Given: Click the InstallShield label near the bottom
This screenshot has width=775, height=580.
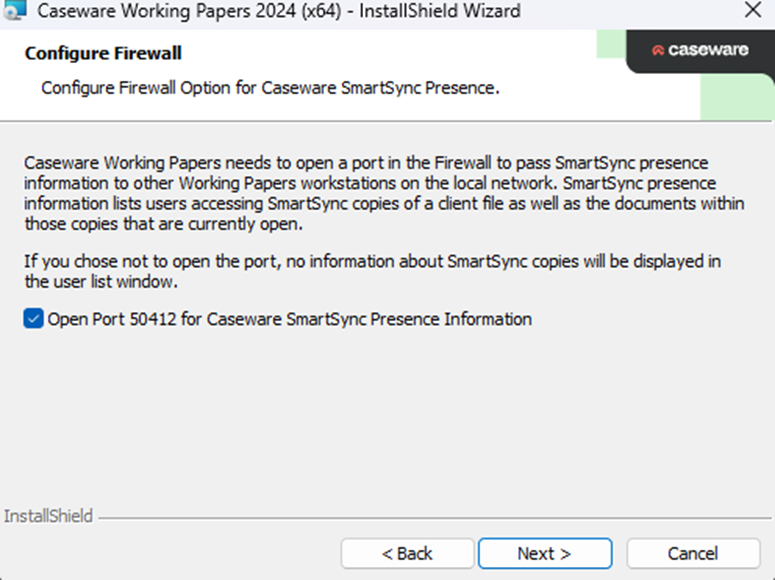Looking at the screenshot, I should (48, 517).
